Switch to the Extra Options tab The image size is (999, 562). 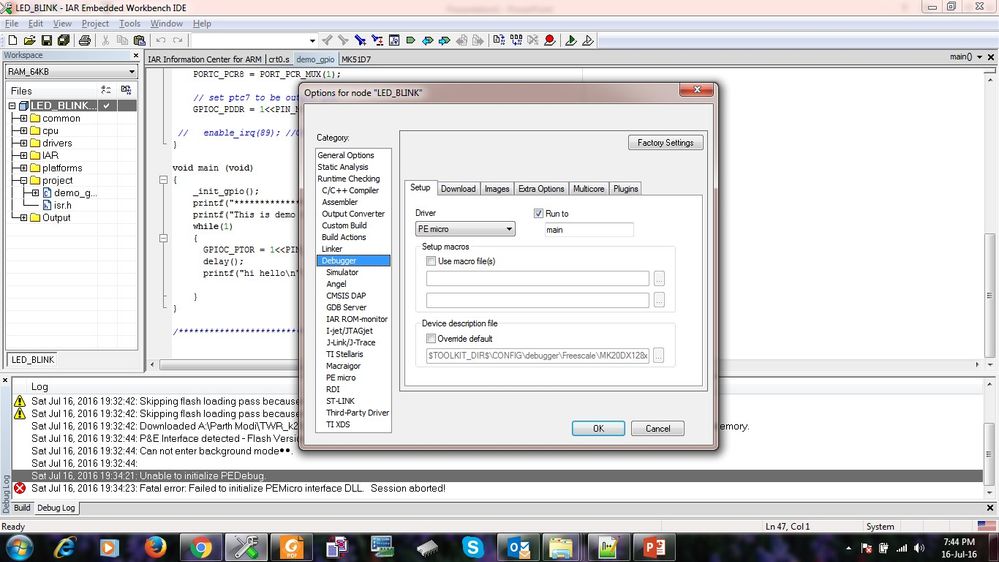541,189
